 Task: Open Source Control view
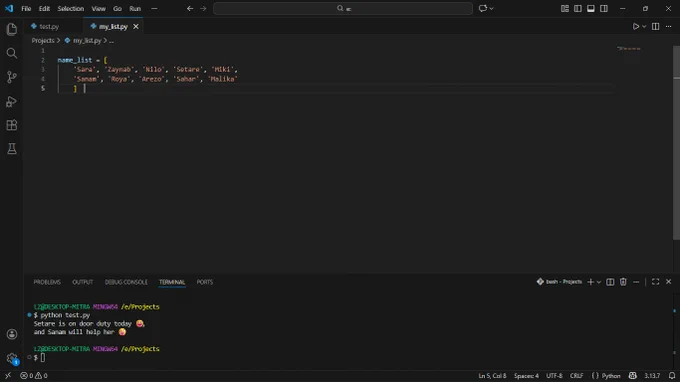[12, 77]
